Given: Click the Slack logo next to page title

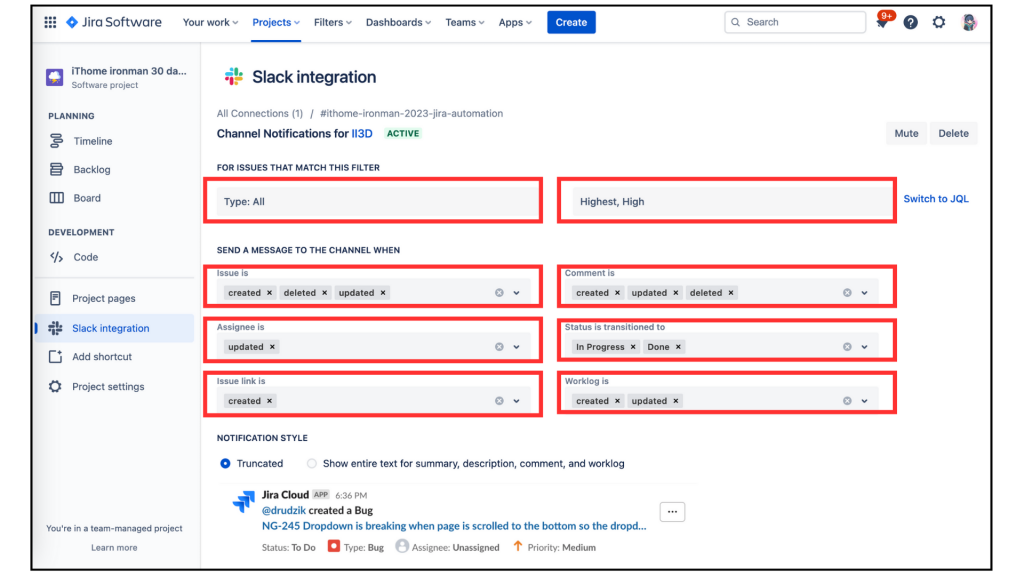Looking at the screenshot, I should pyautogui.click(x=233, y=76).
